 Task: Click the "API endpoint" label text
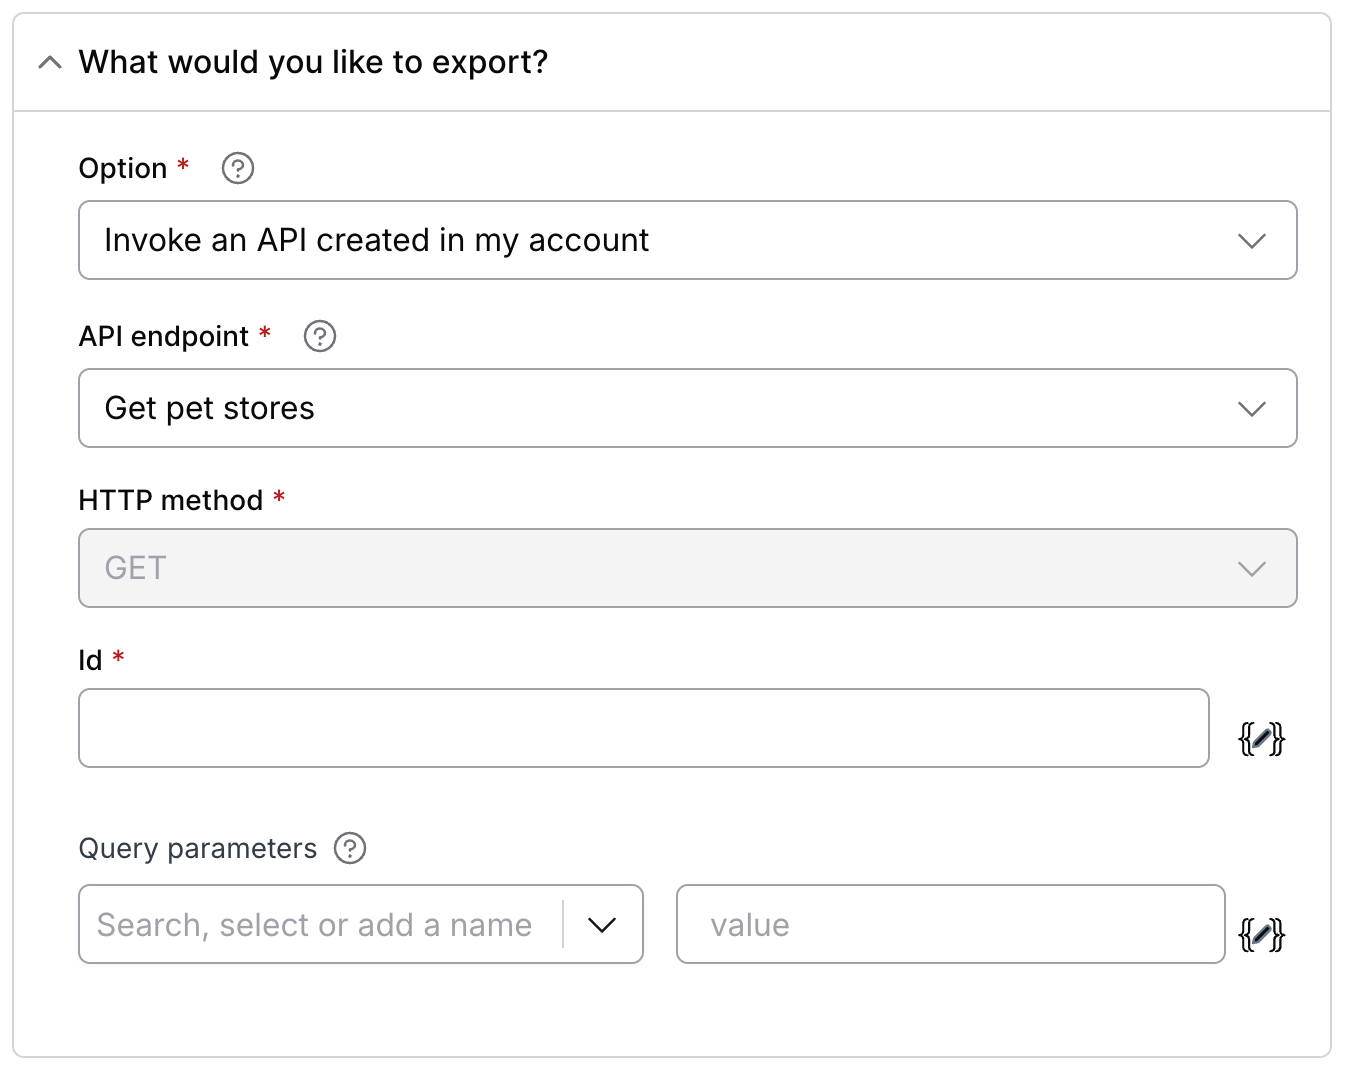pyautogui.click(x=164, y=336)
